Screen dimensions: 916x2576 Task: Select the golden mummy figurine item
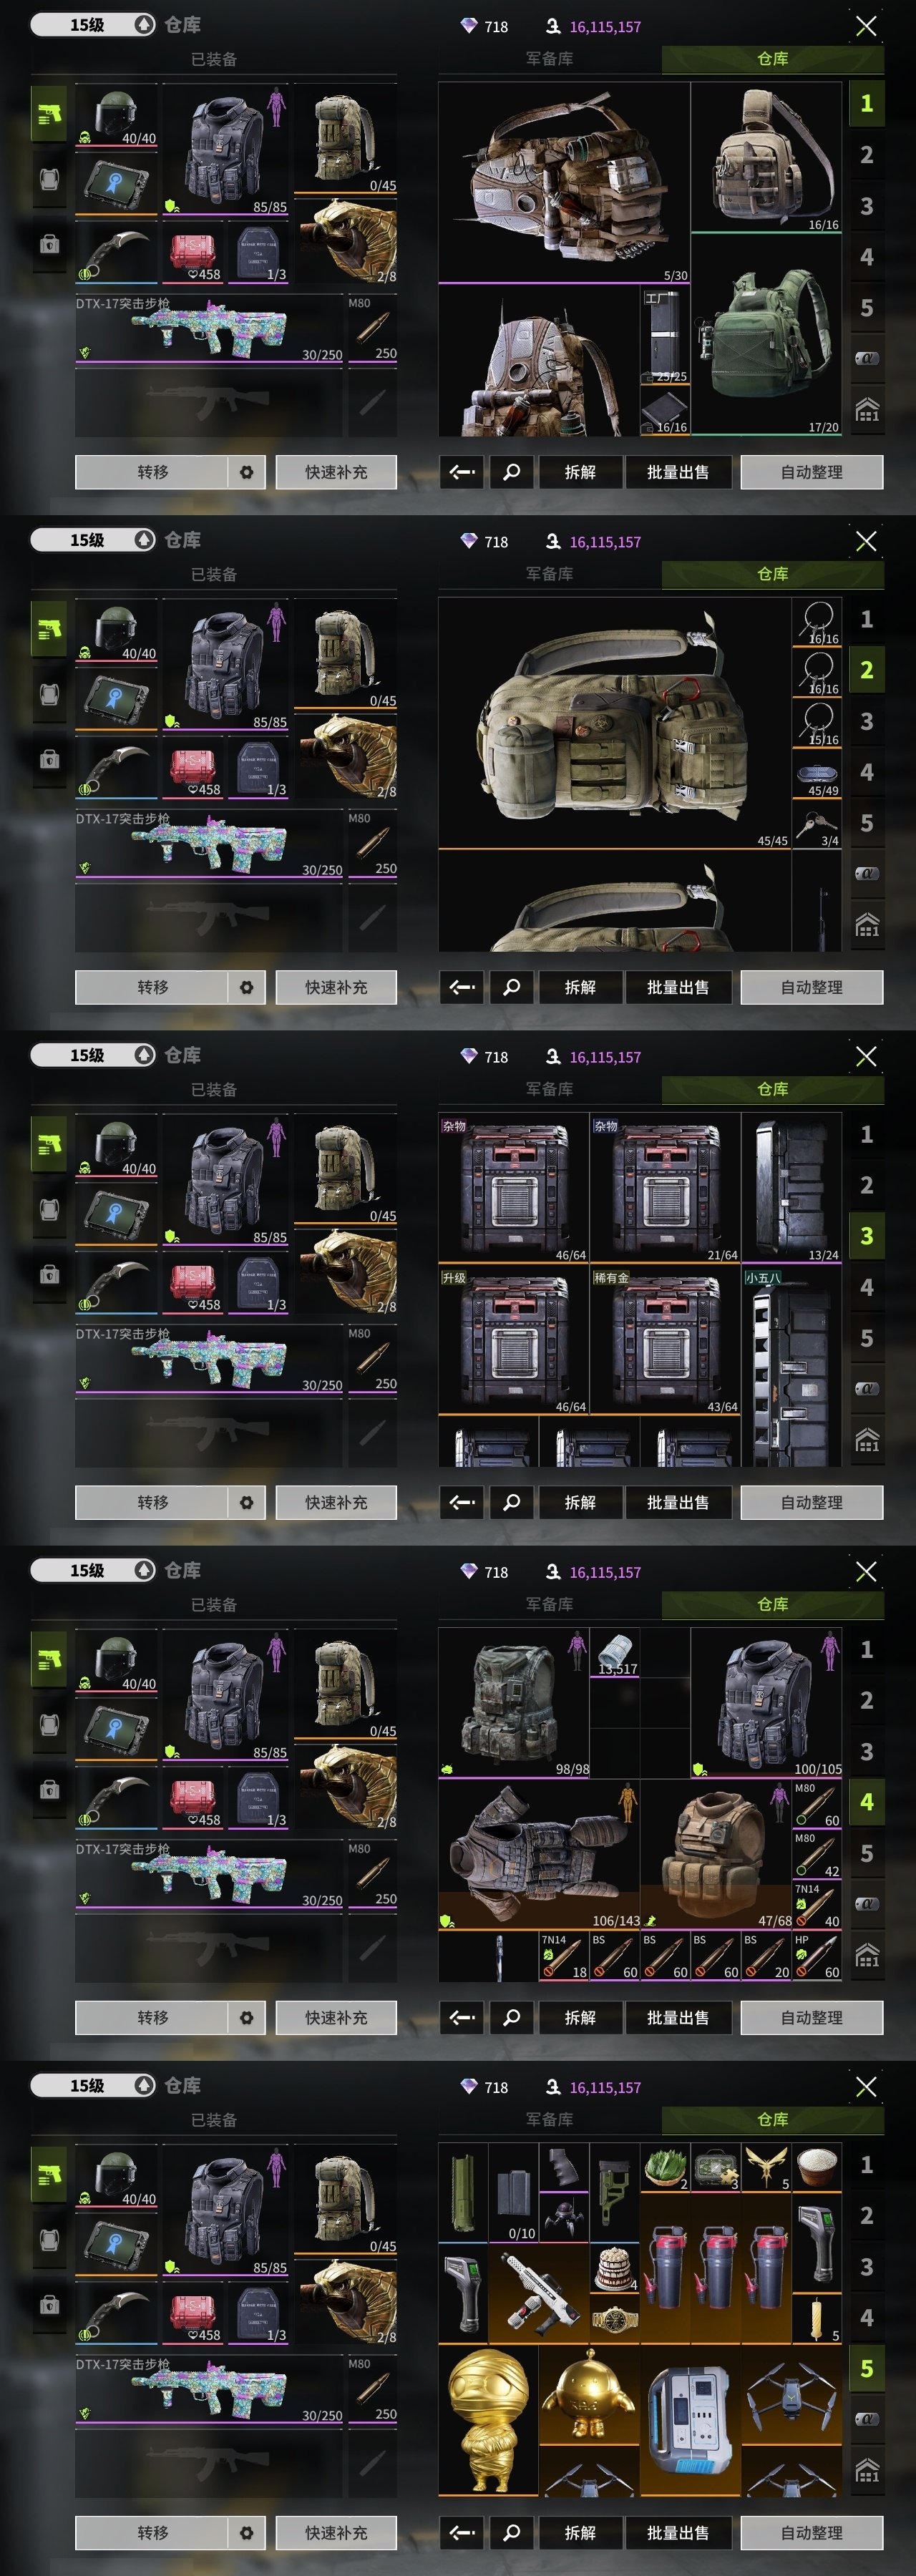(x=488, y=2420)
